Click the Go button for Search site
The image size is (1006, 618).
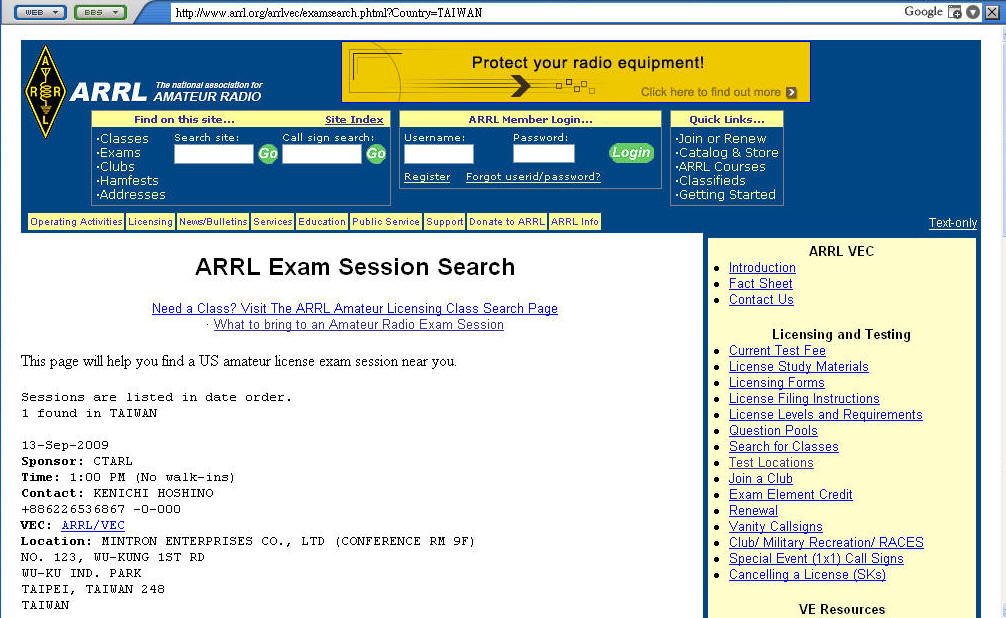pos(268,153)
